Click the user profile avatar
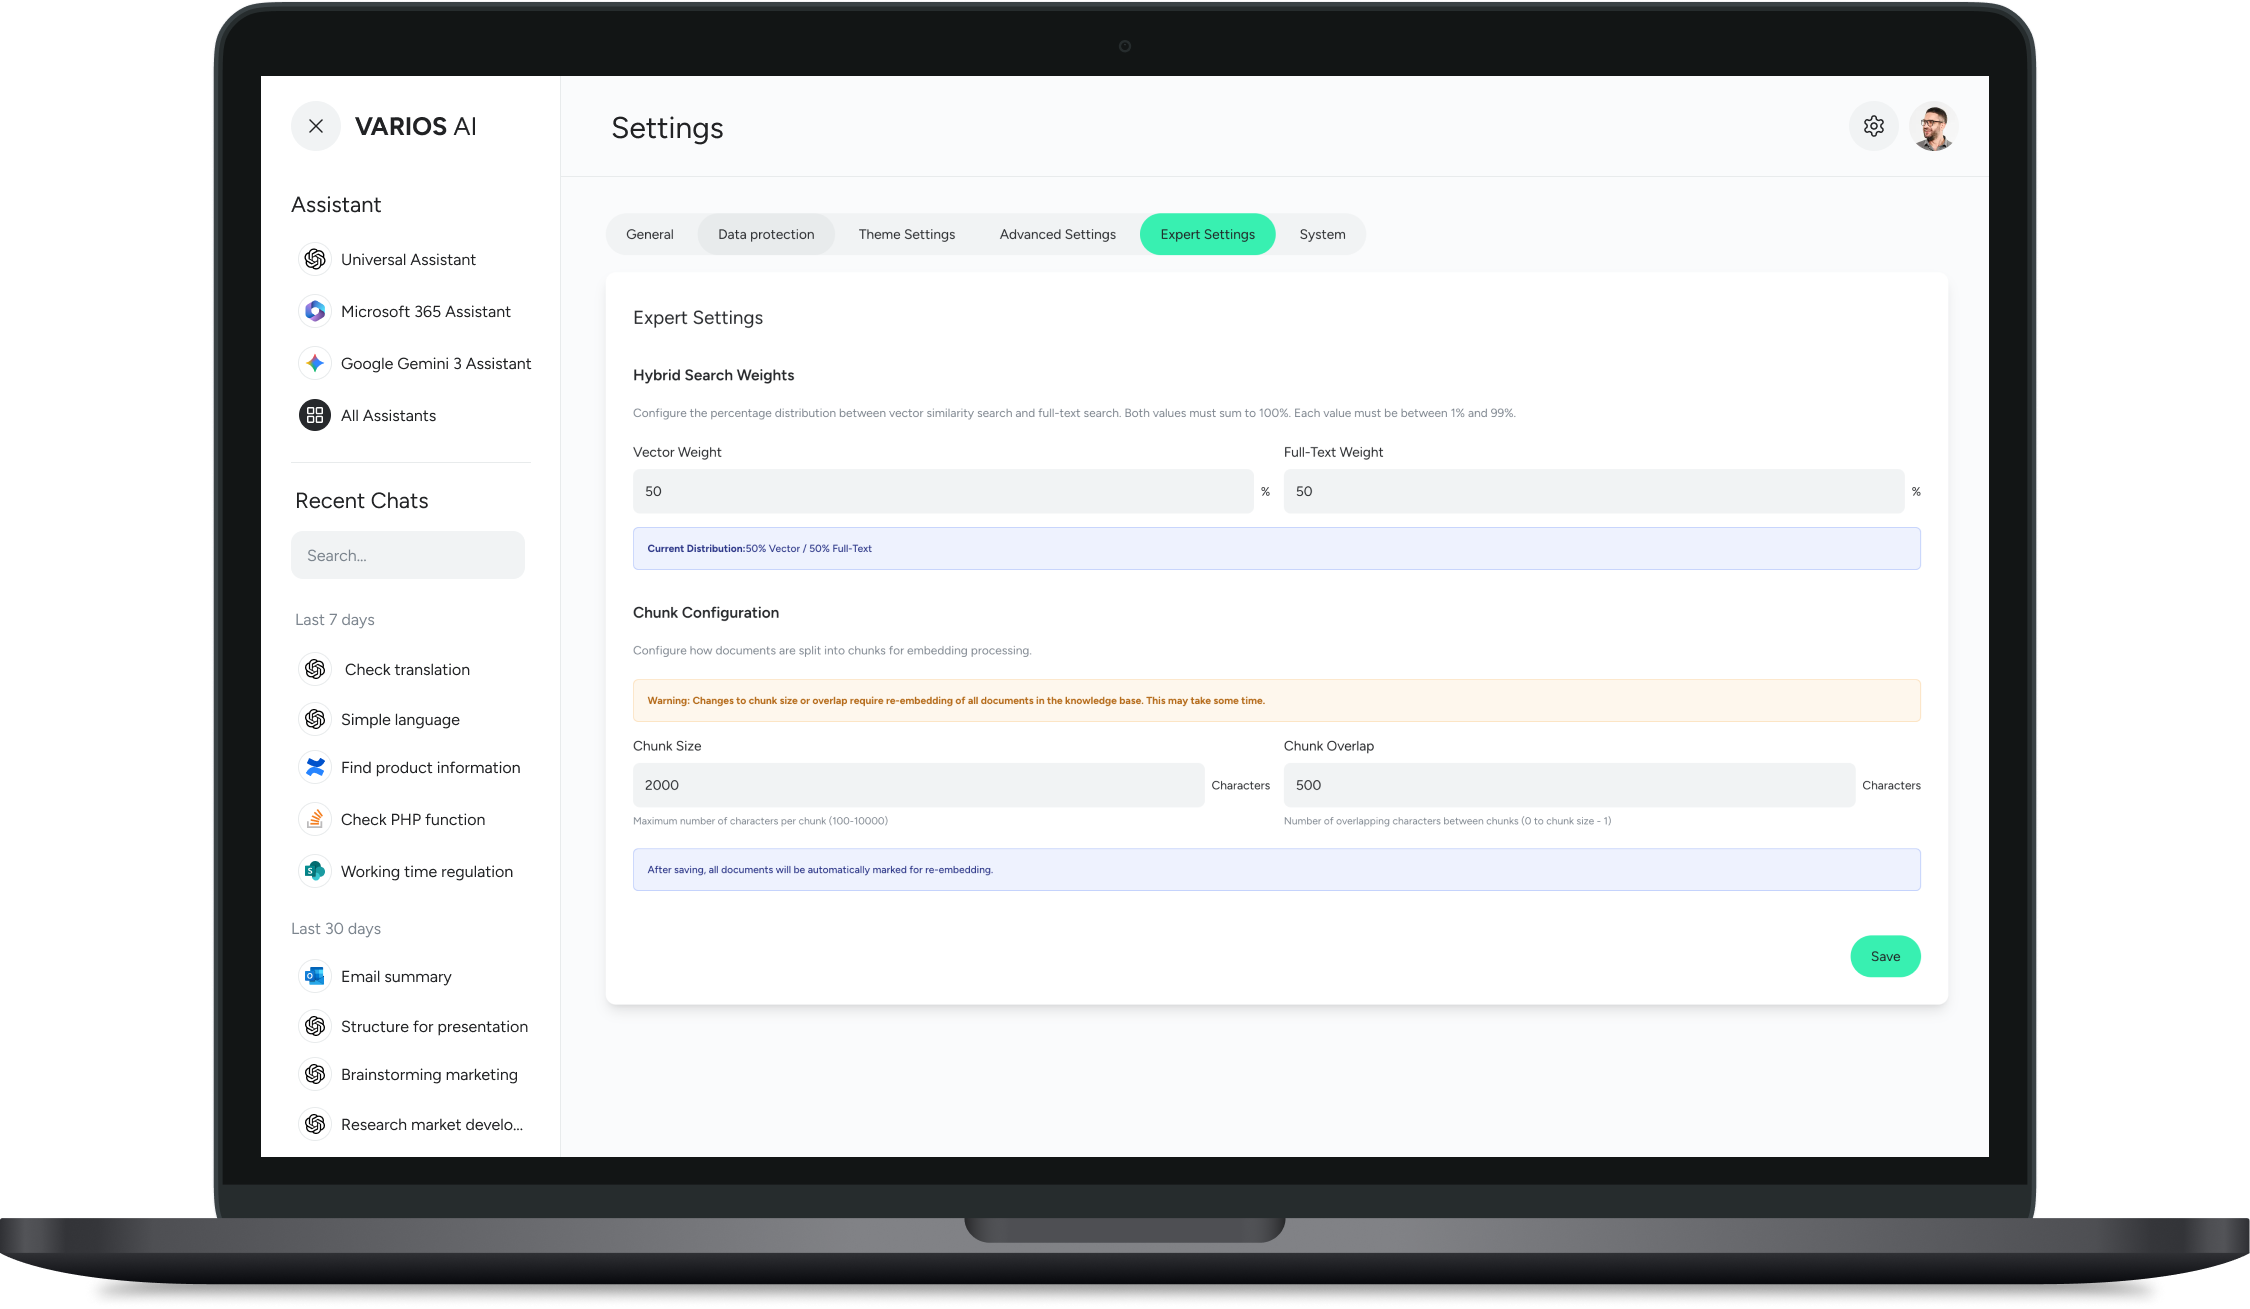 pos(1933,126)
